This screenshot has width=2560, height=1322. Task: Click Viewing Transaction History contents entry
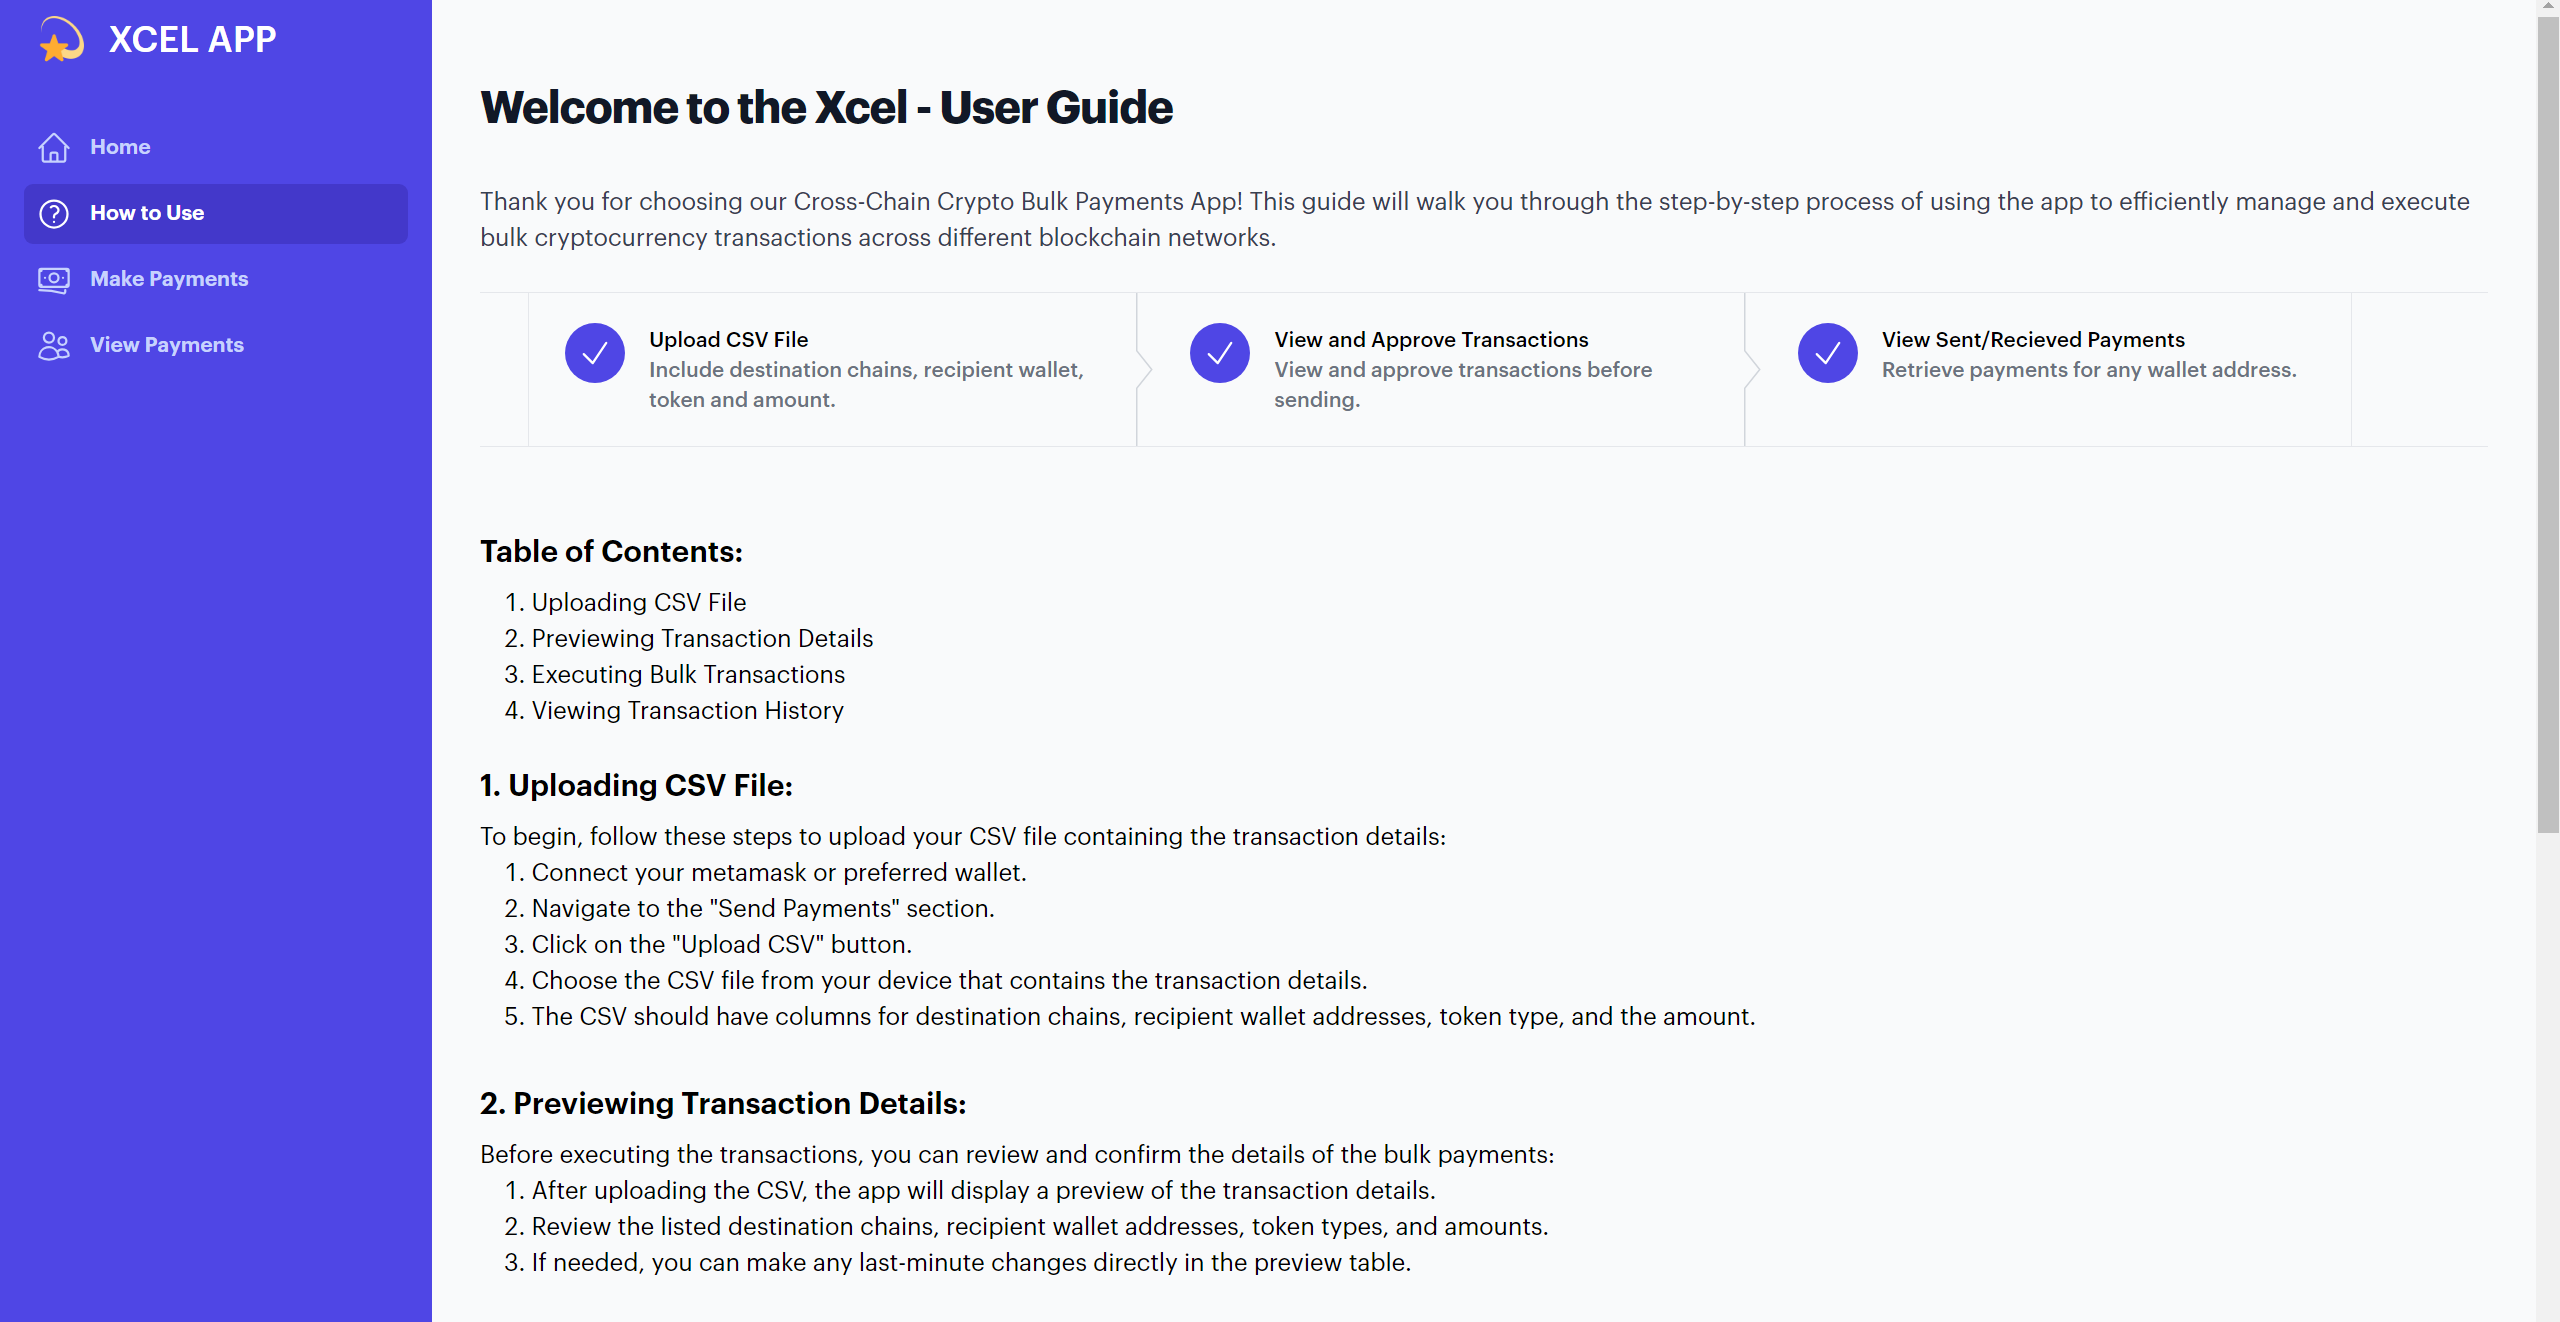688,710
